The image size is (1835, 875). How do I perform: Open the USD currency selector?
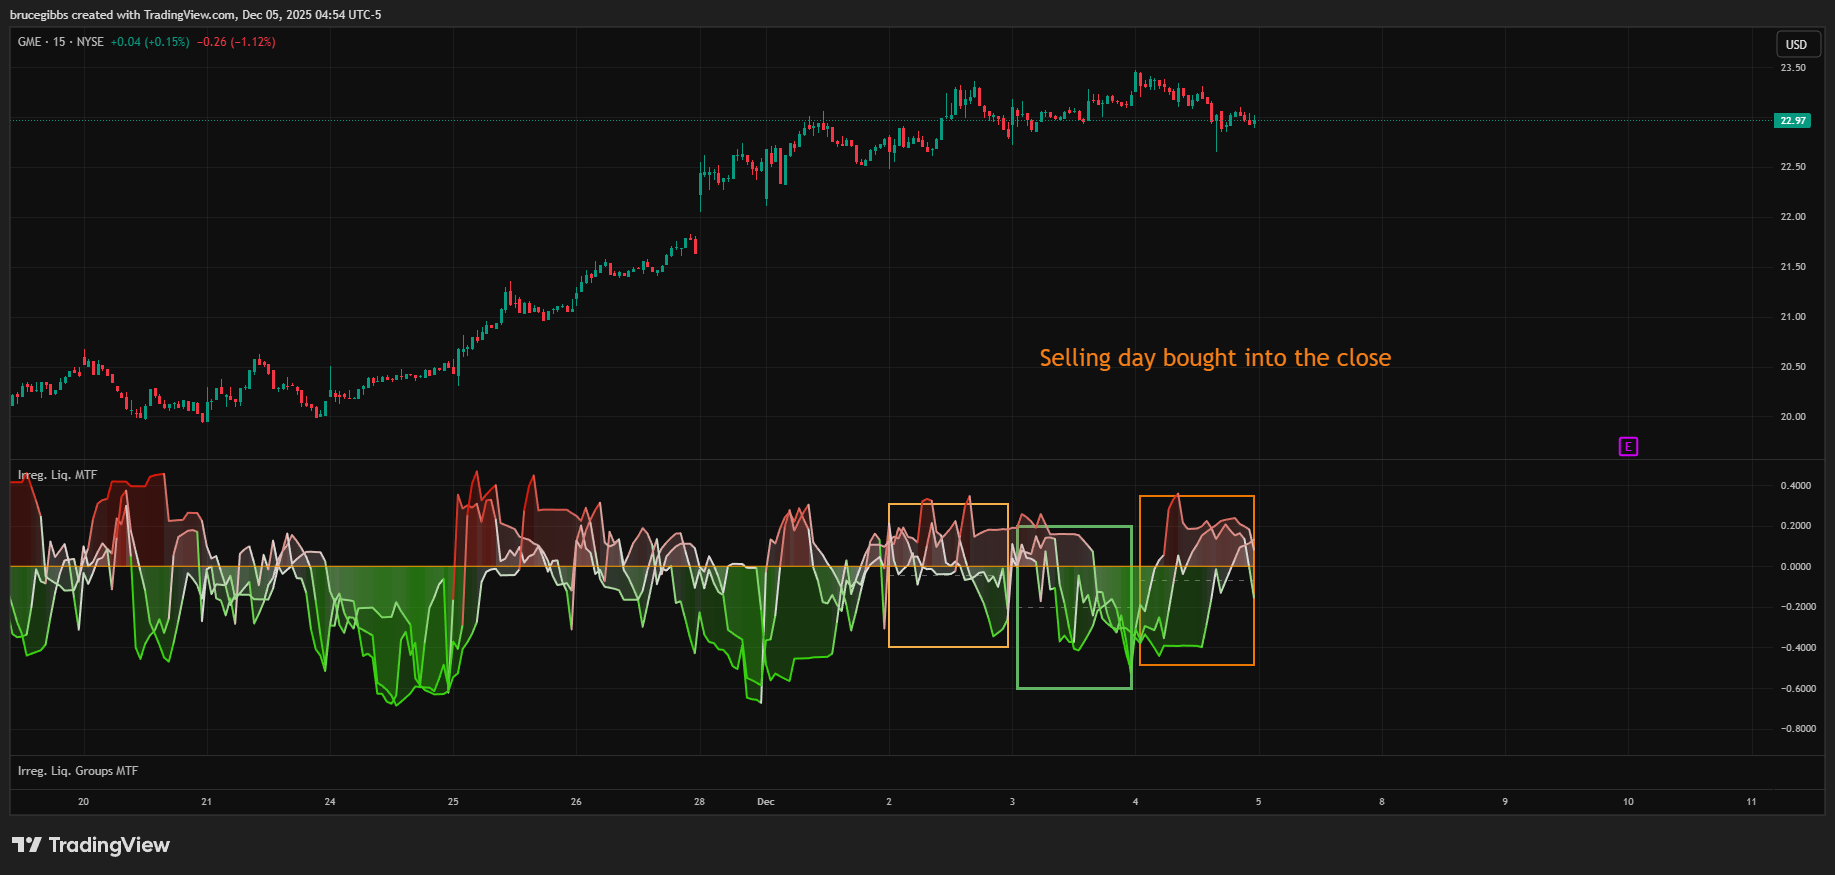click(1796, 45)
